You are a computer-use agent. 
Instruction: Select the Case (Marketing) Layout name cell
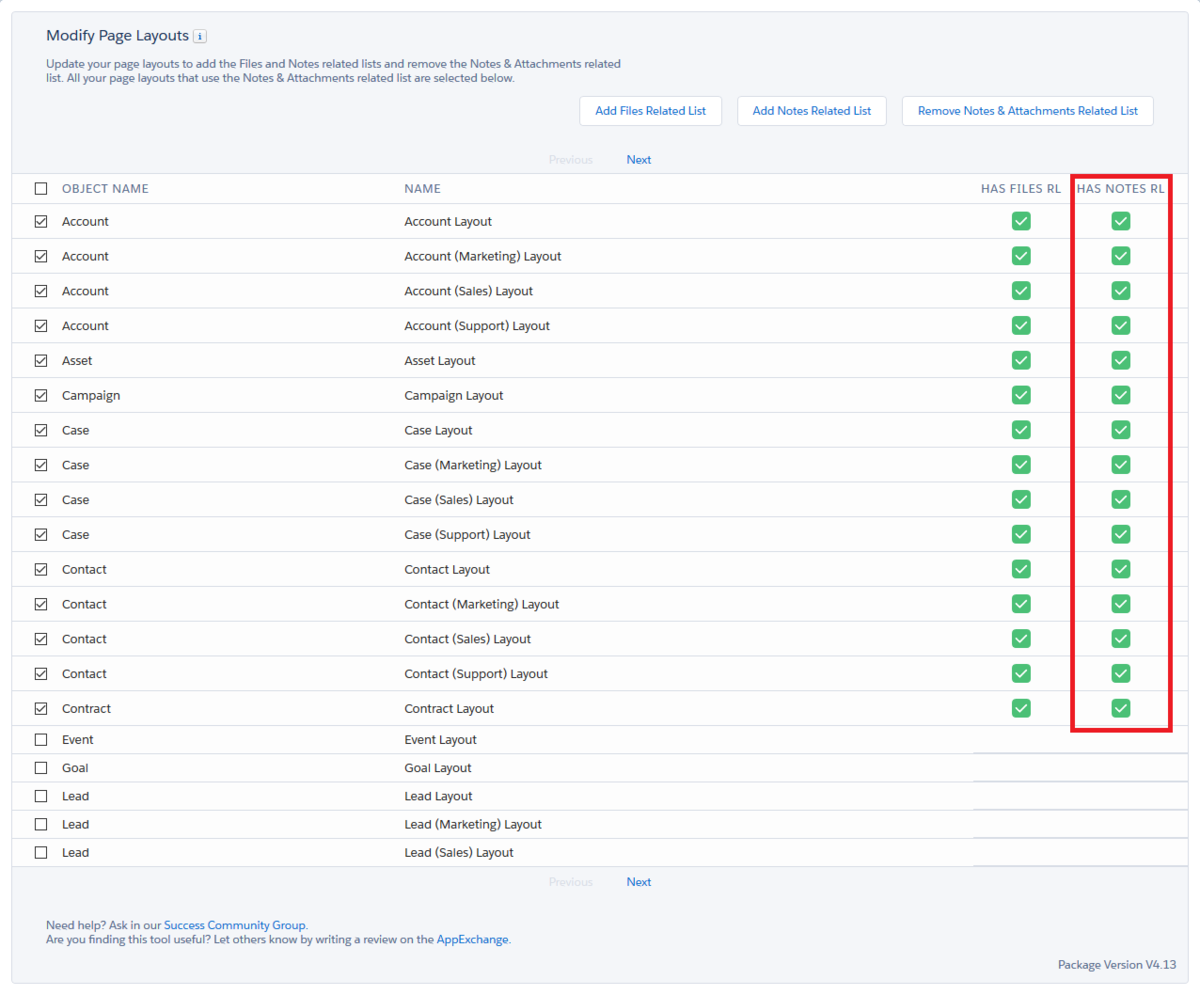point(473,465)
